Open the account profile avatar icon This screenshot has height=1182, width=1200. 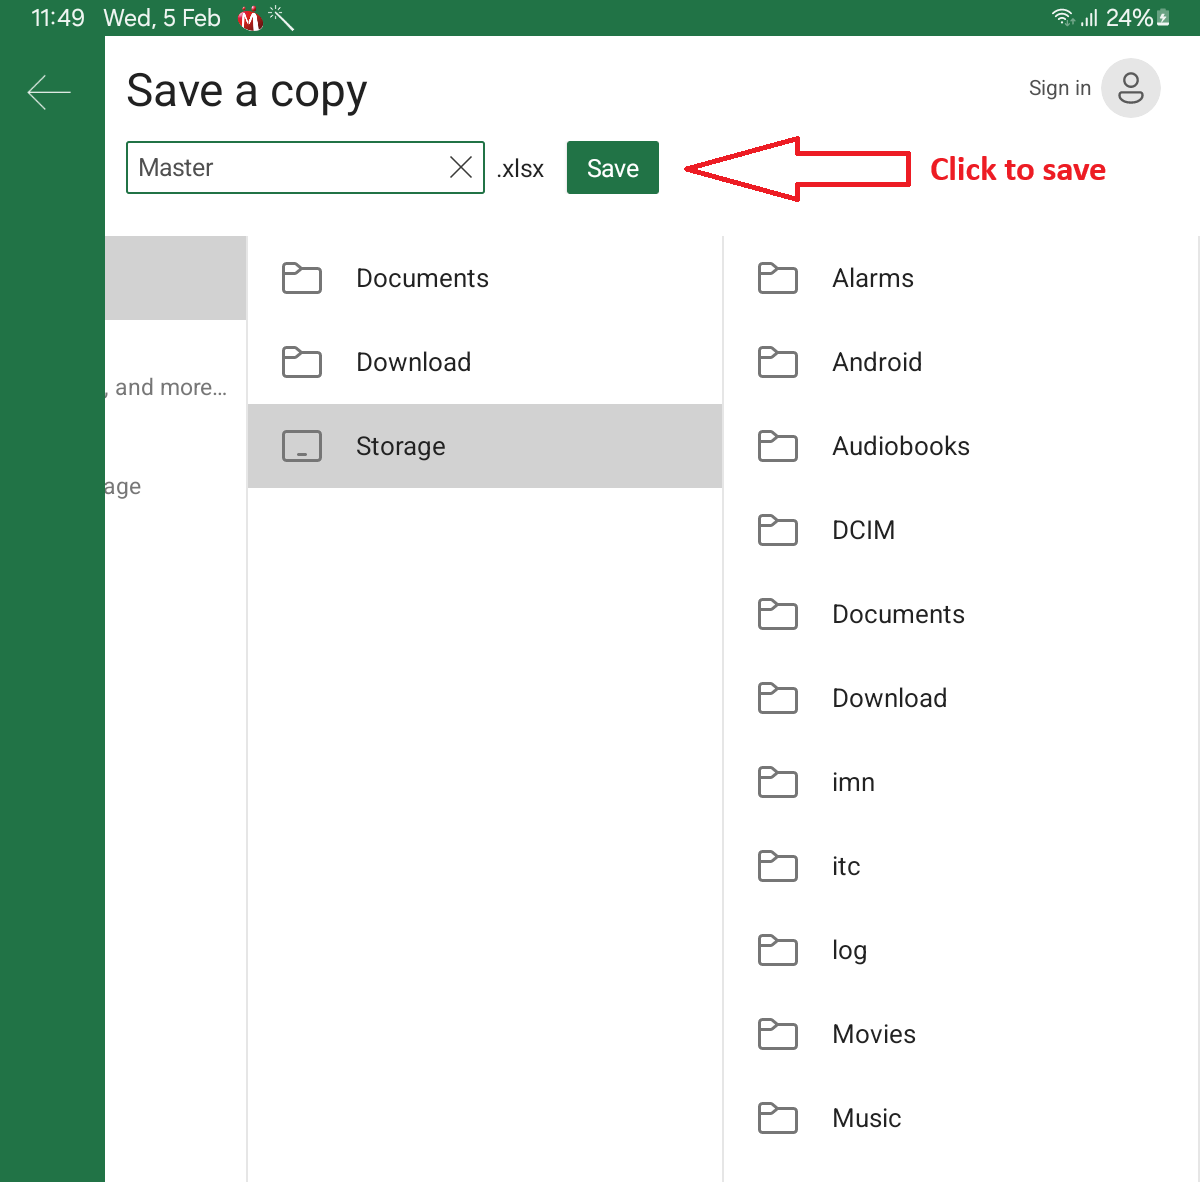click(x=1131, y=88)
